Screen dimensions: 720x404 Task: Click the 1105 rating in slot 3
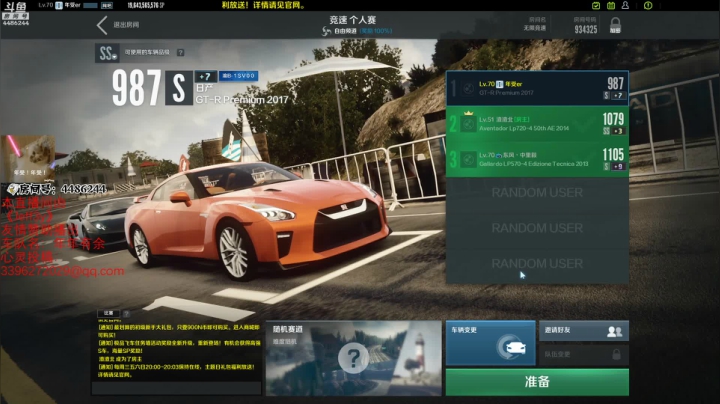pyautogui.click(x=613, y=155)
